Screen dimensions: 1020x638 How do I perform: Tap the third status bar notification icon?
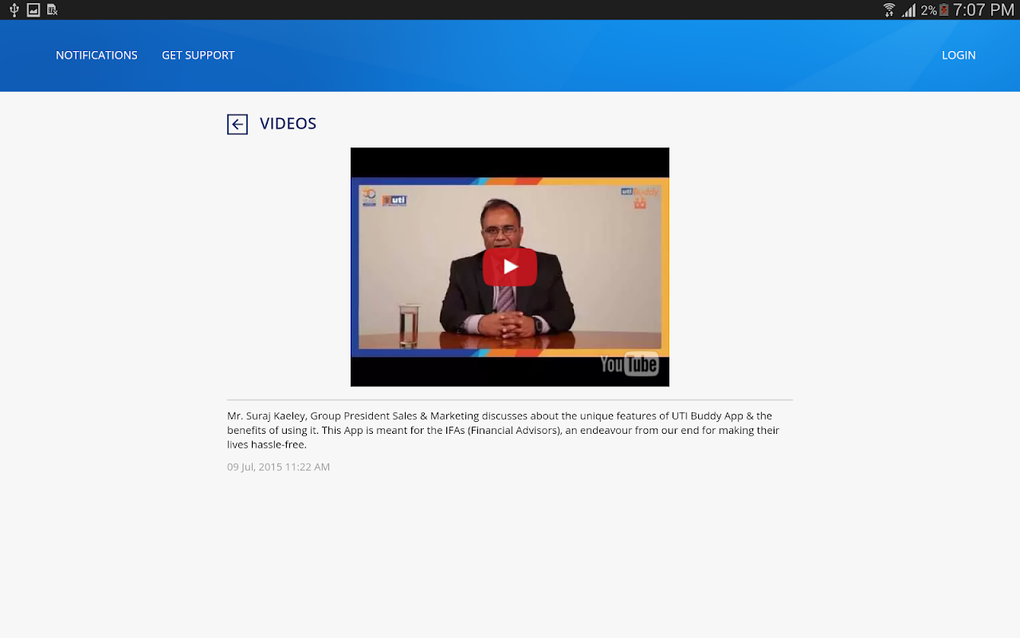pos(52,10)
